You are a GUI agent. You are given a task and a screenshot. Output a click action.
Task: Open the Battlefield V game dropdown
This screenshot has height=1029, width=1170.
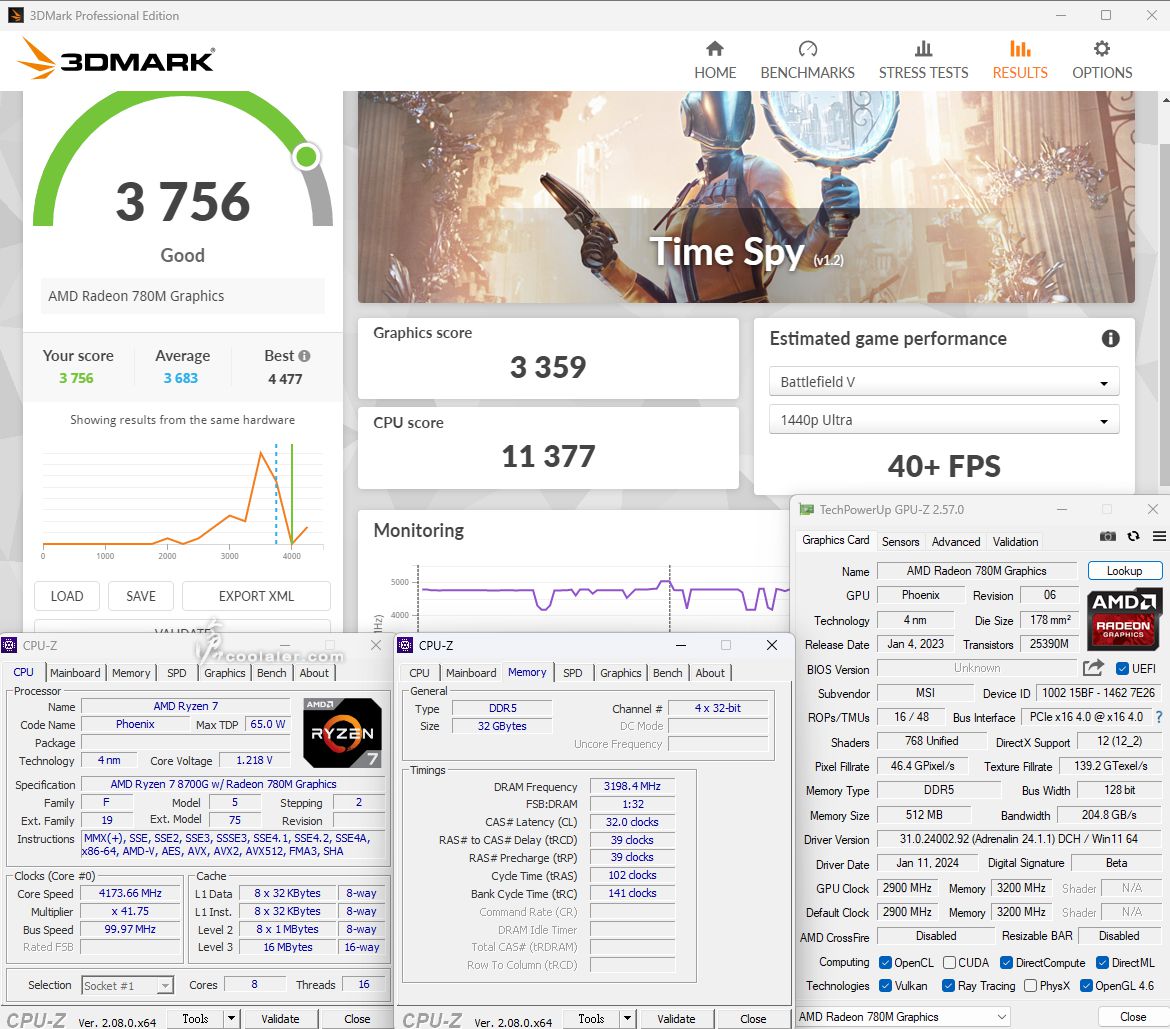point(944,381)
